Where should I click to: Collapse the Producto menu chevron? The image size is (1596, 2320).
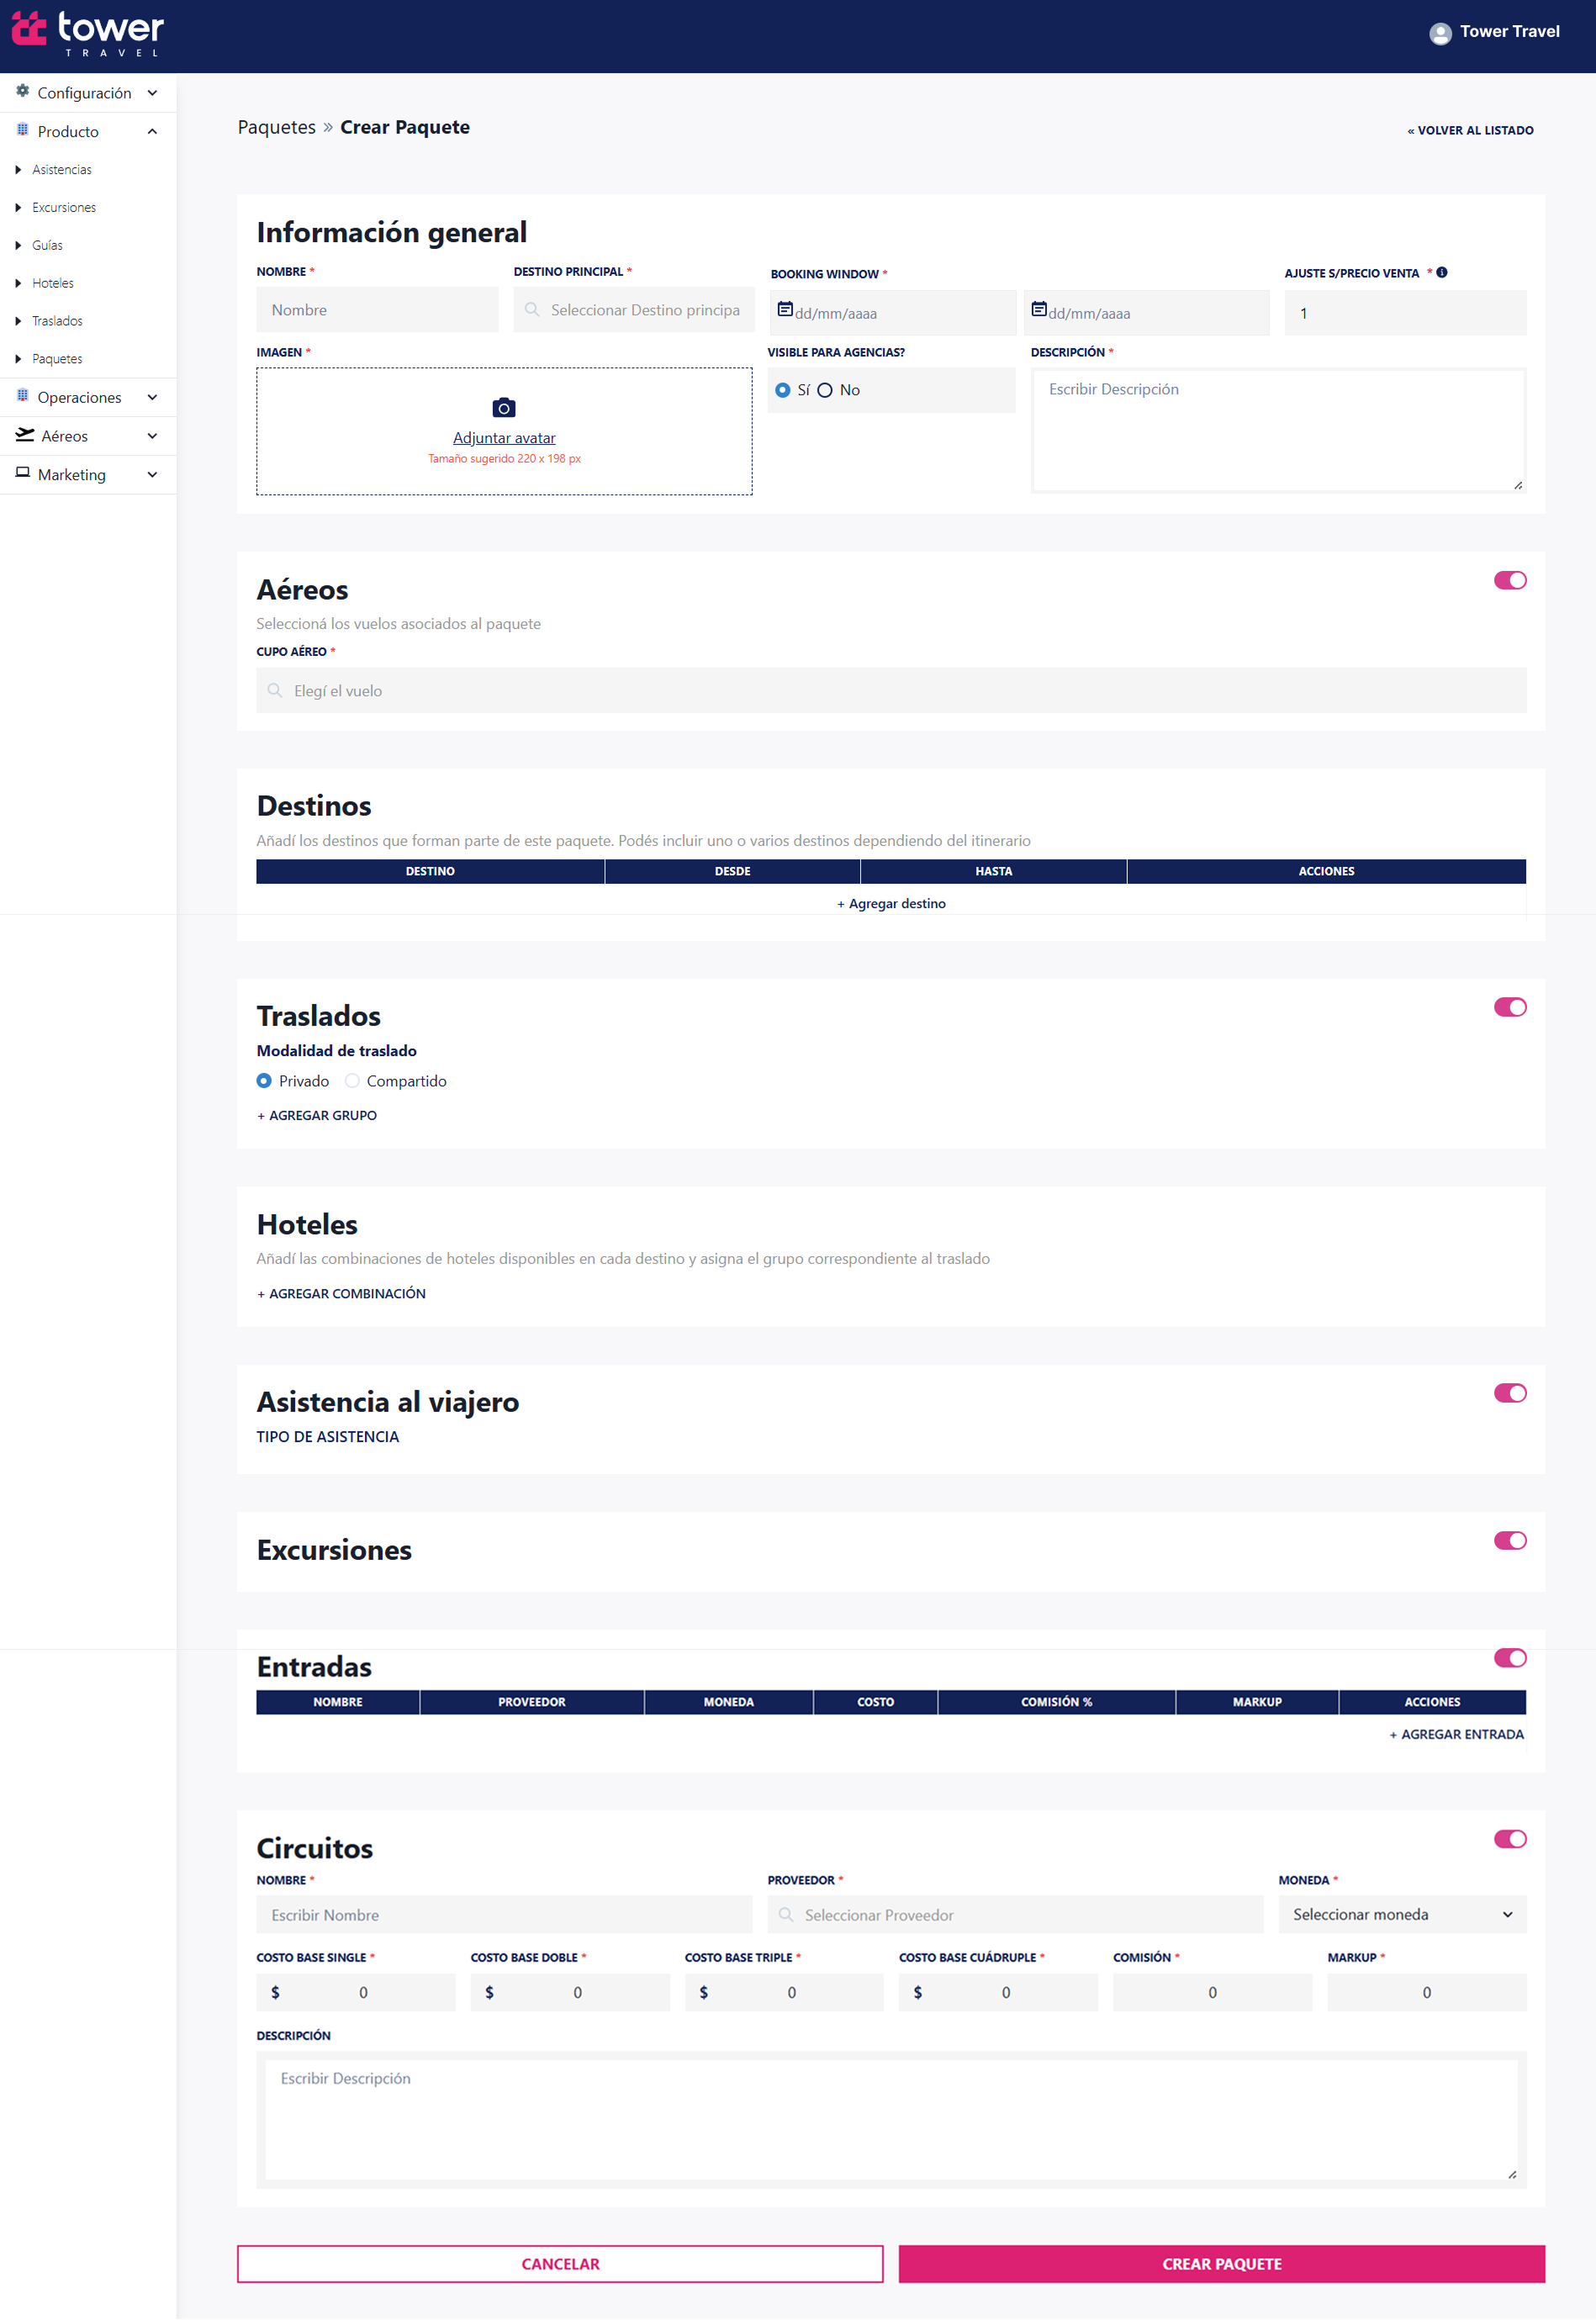(152, 132)
